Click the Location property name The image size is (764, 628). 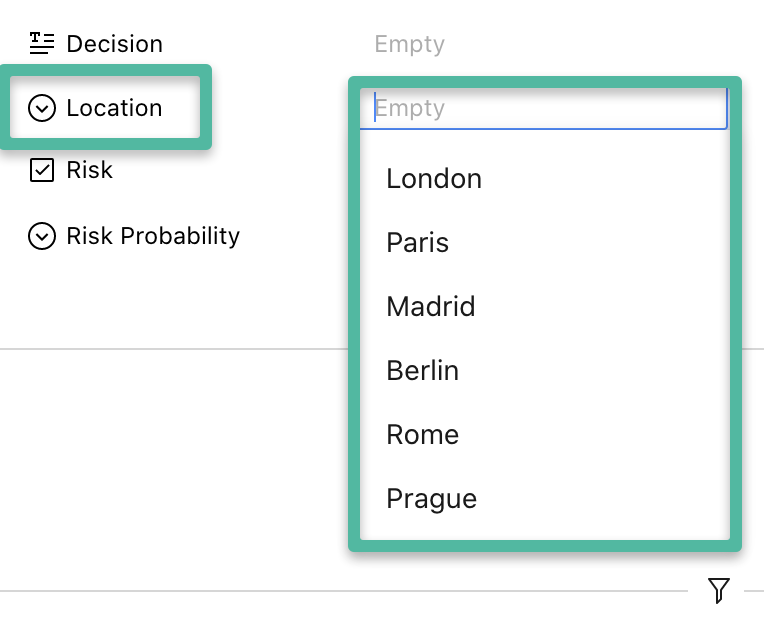[x=114, y=108]
